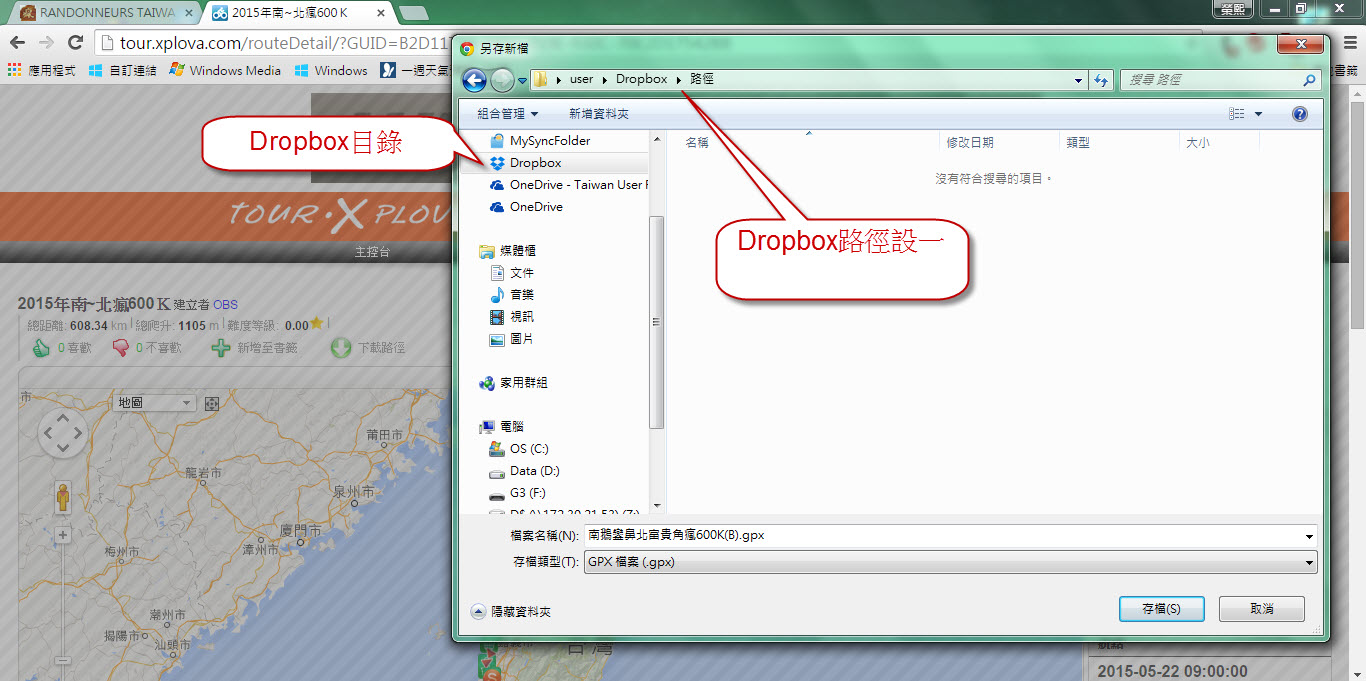Open the 存檔類型 GPX file type dropdown
Image resolution: width=1366 pixels, height=681 pixels.
click(x=950, y=563)
